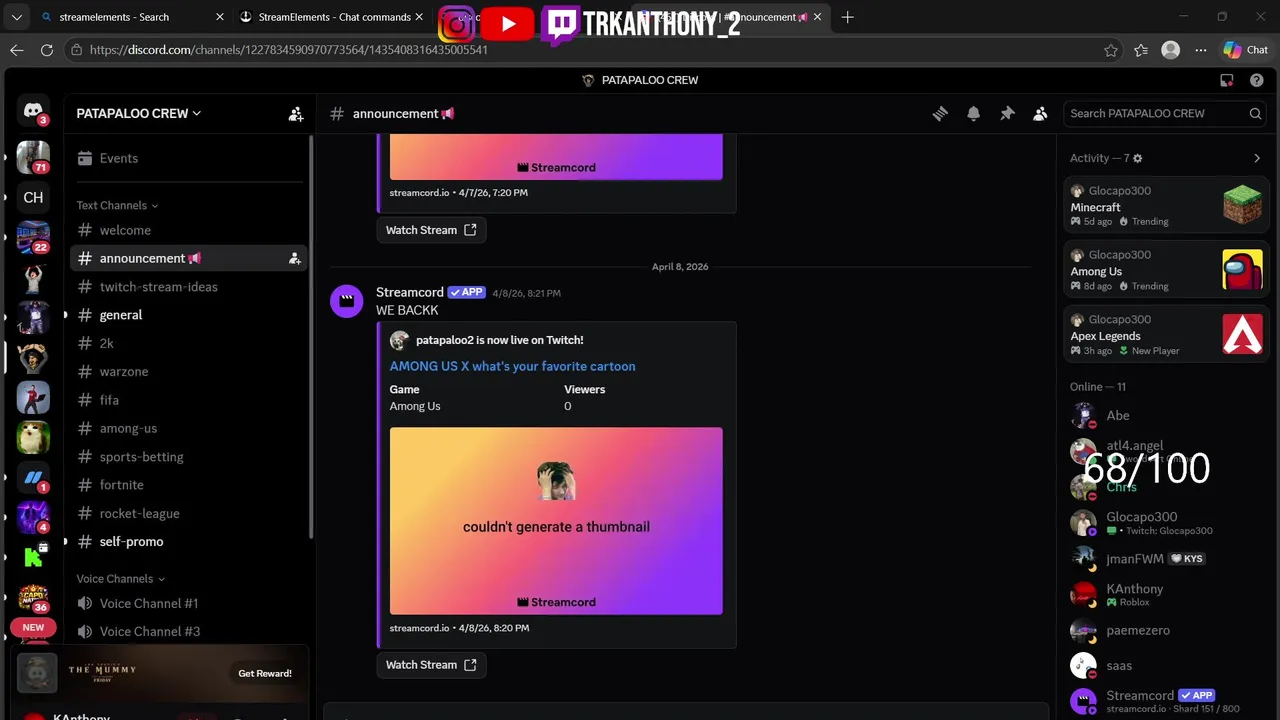Open member jmanFWM profile
Viewport: 1280px width, 720px height.
coord(1166,558)
